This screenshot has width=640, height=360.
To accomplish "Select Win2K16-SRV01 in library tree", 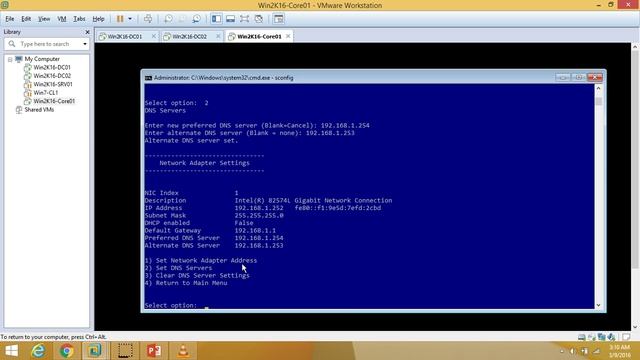I will [x=53, y=84].
